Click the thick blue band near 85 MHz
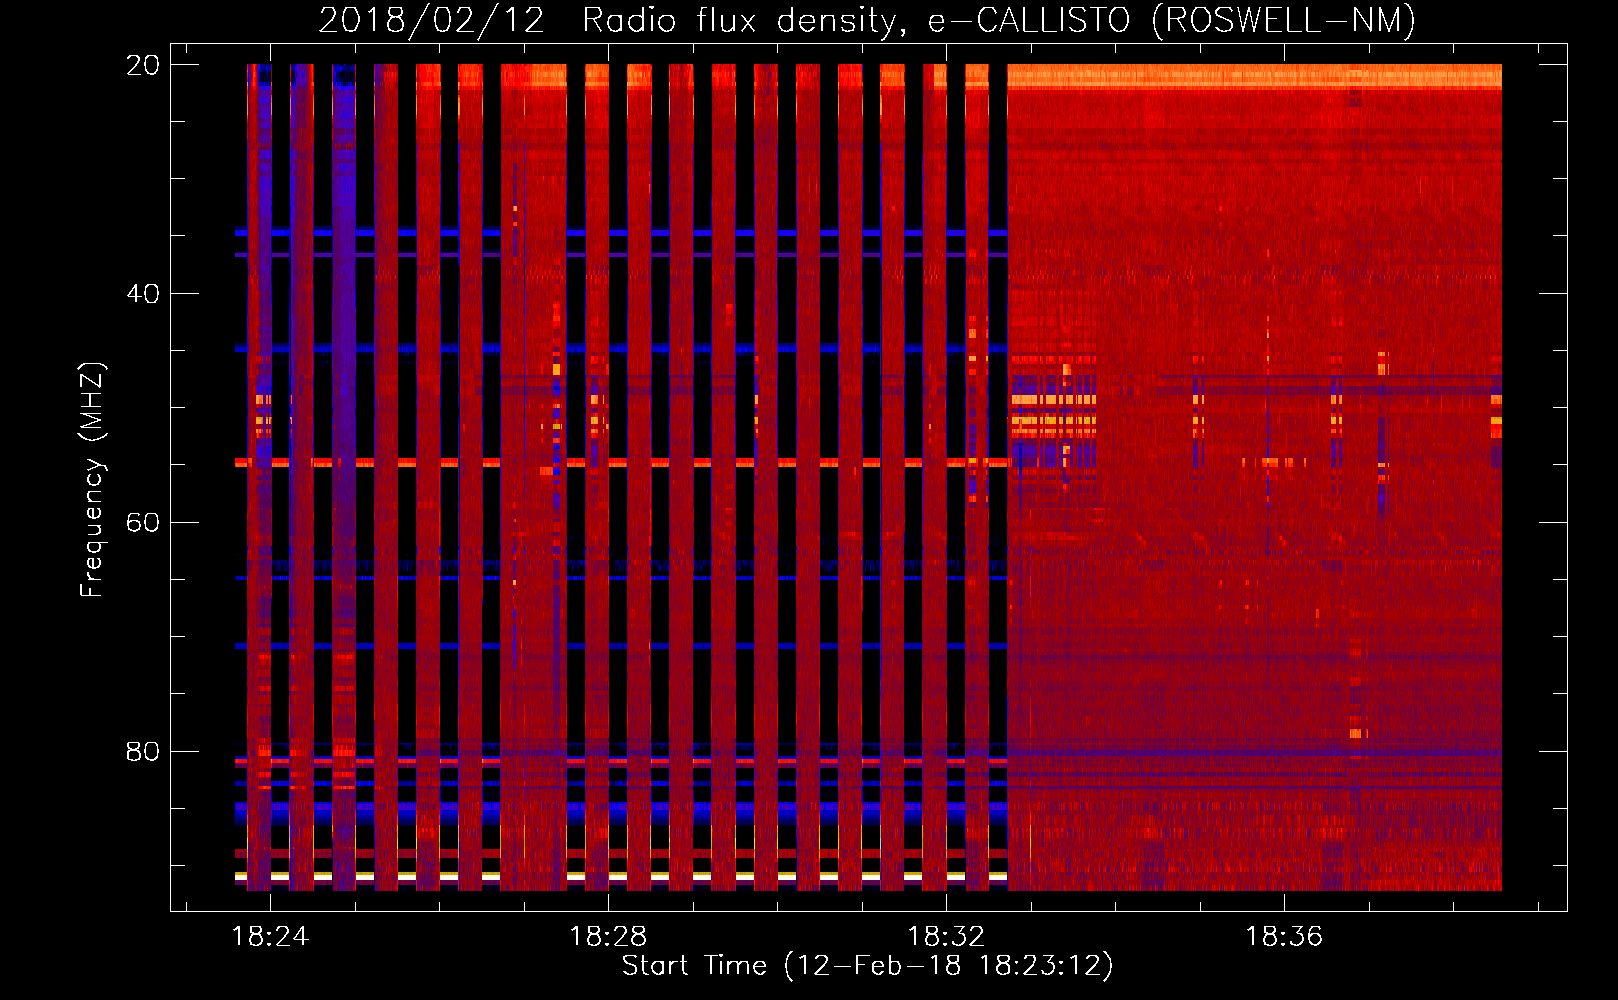Screen dimensions: 1618x1000 tap(620, 808)
